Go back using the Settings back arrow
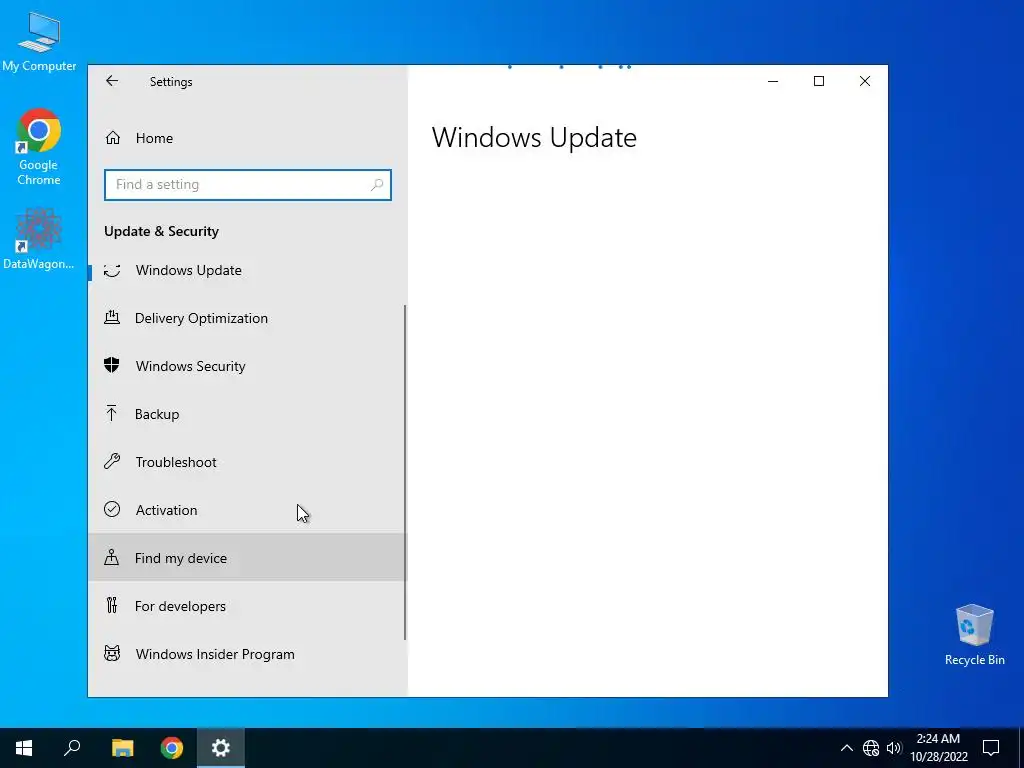 tap(112, 81)
